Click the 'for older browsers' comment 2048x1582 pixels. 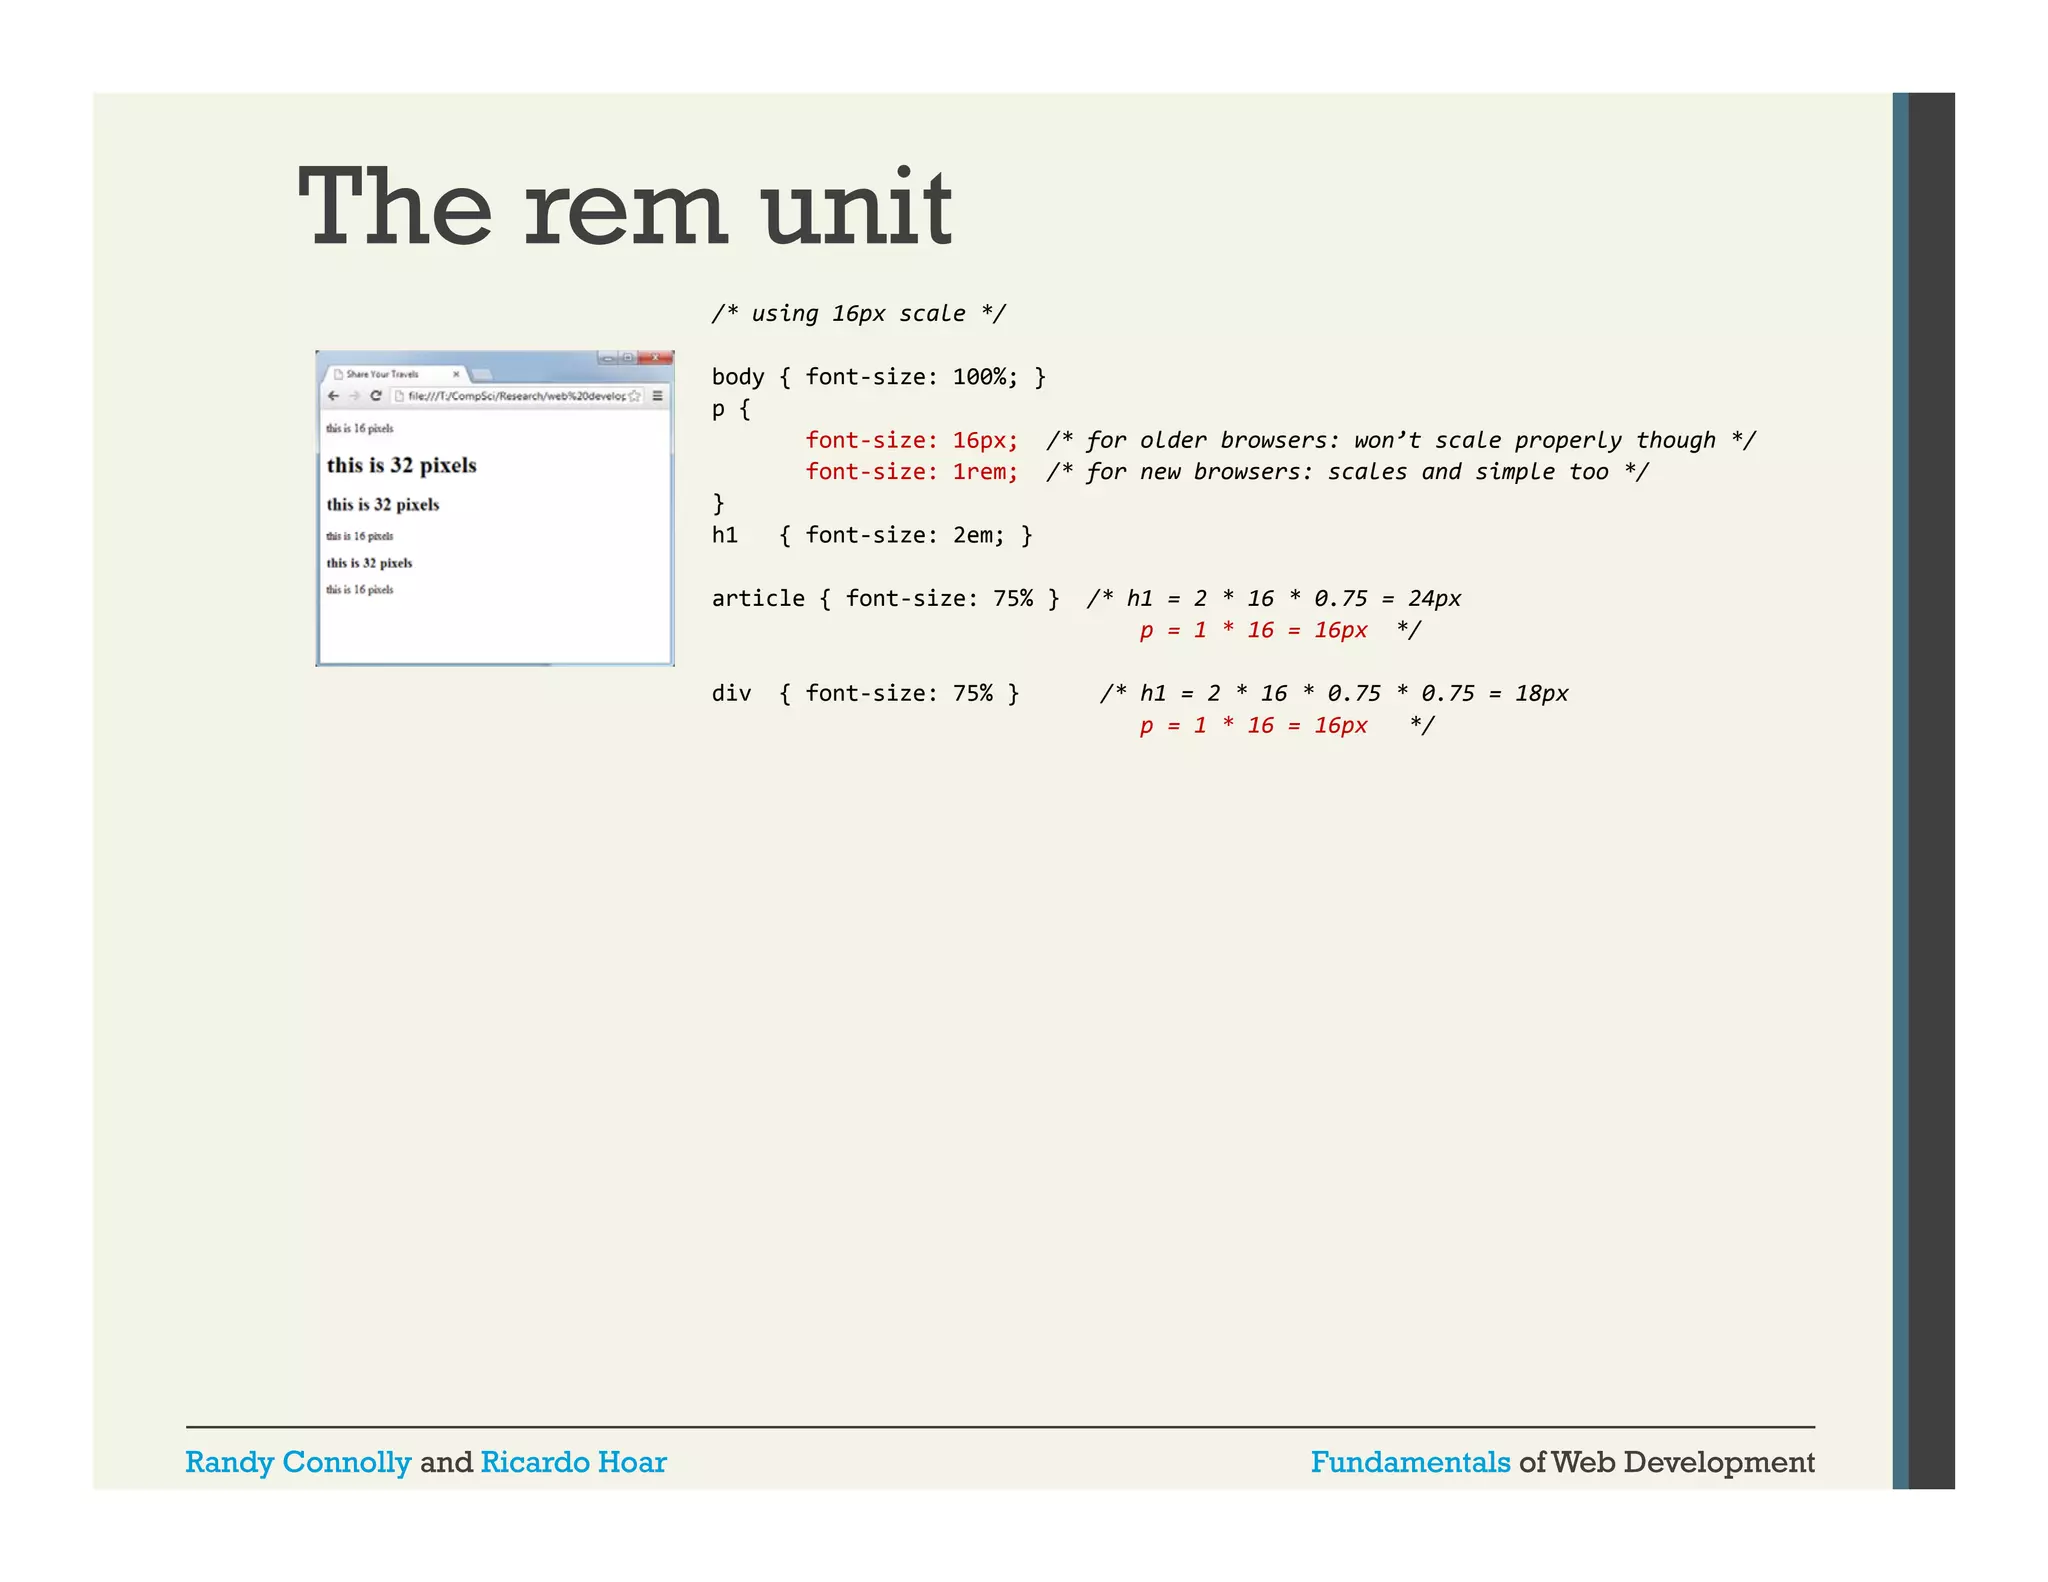pos(1401,440)
